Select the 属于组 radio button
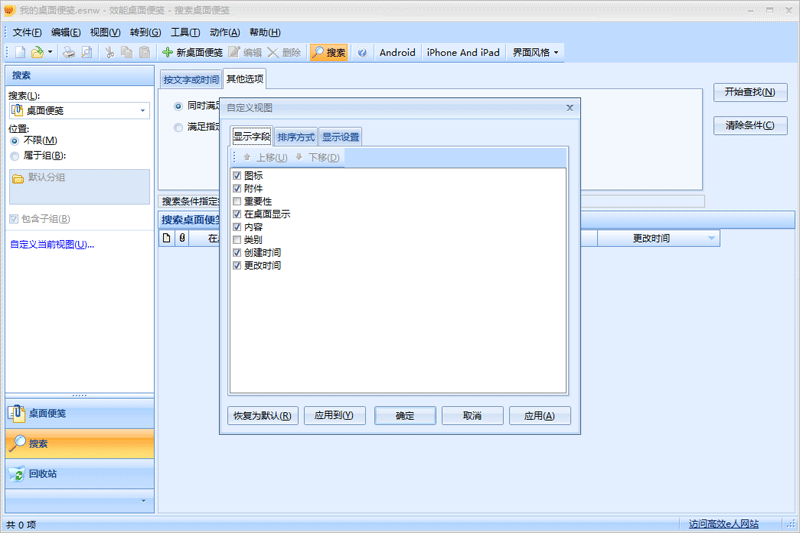800x533 pixels. pos(14,156)
